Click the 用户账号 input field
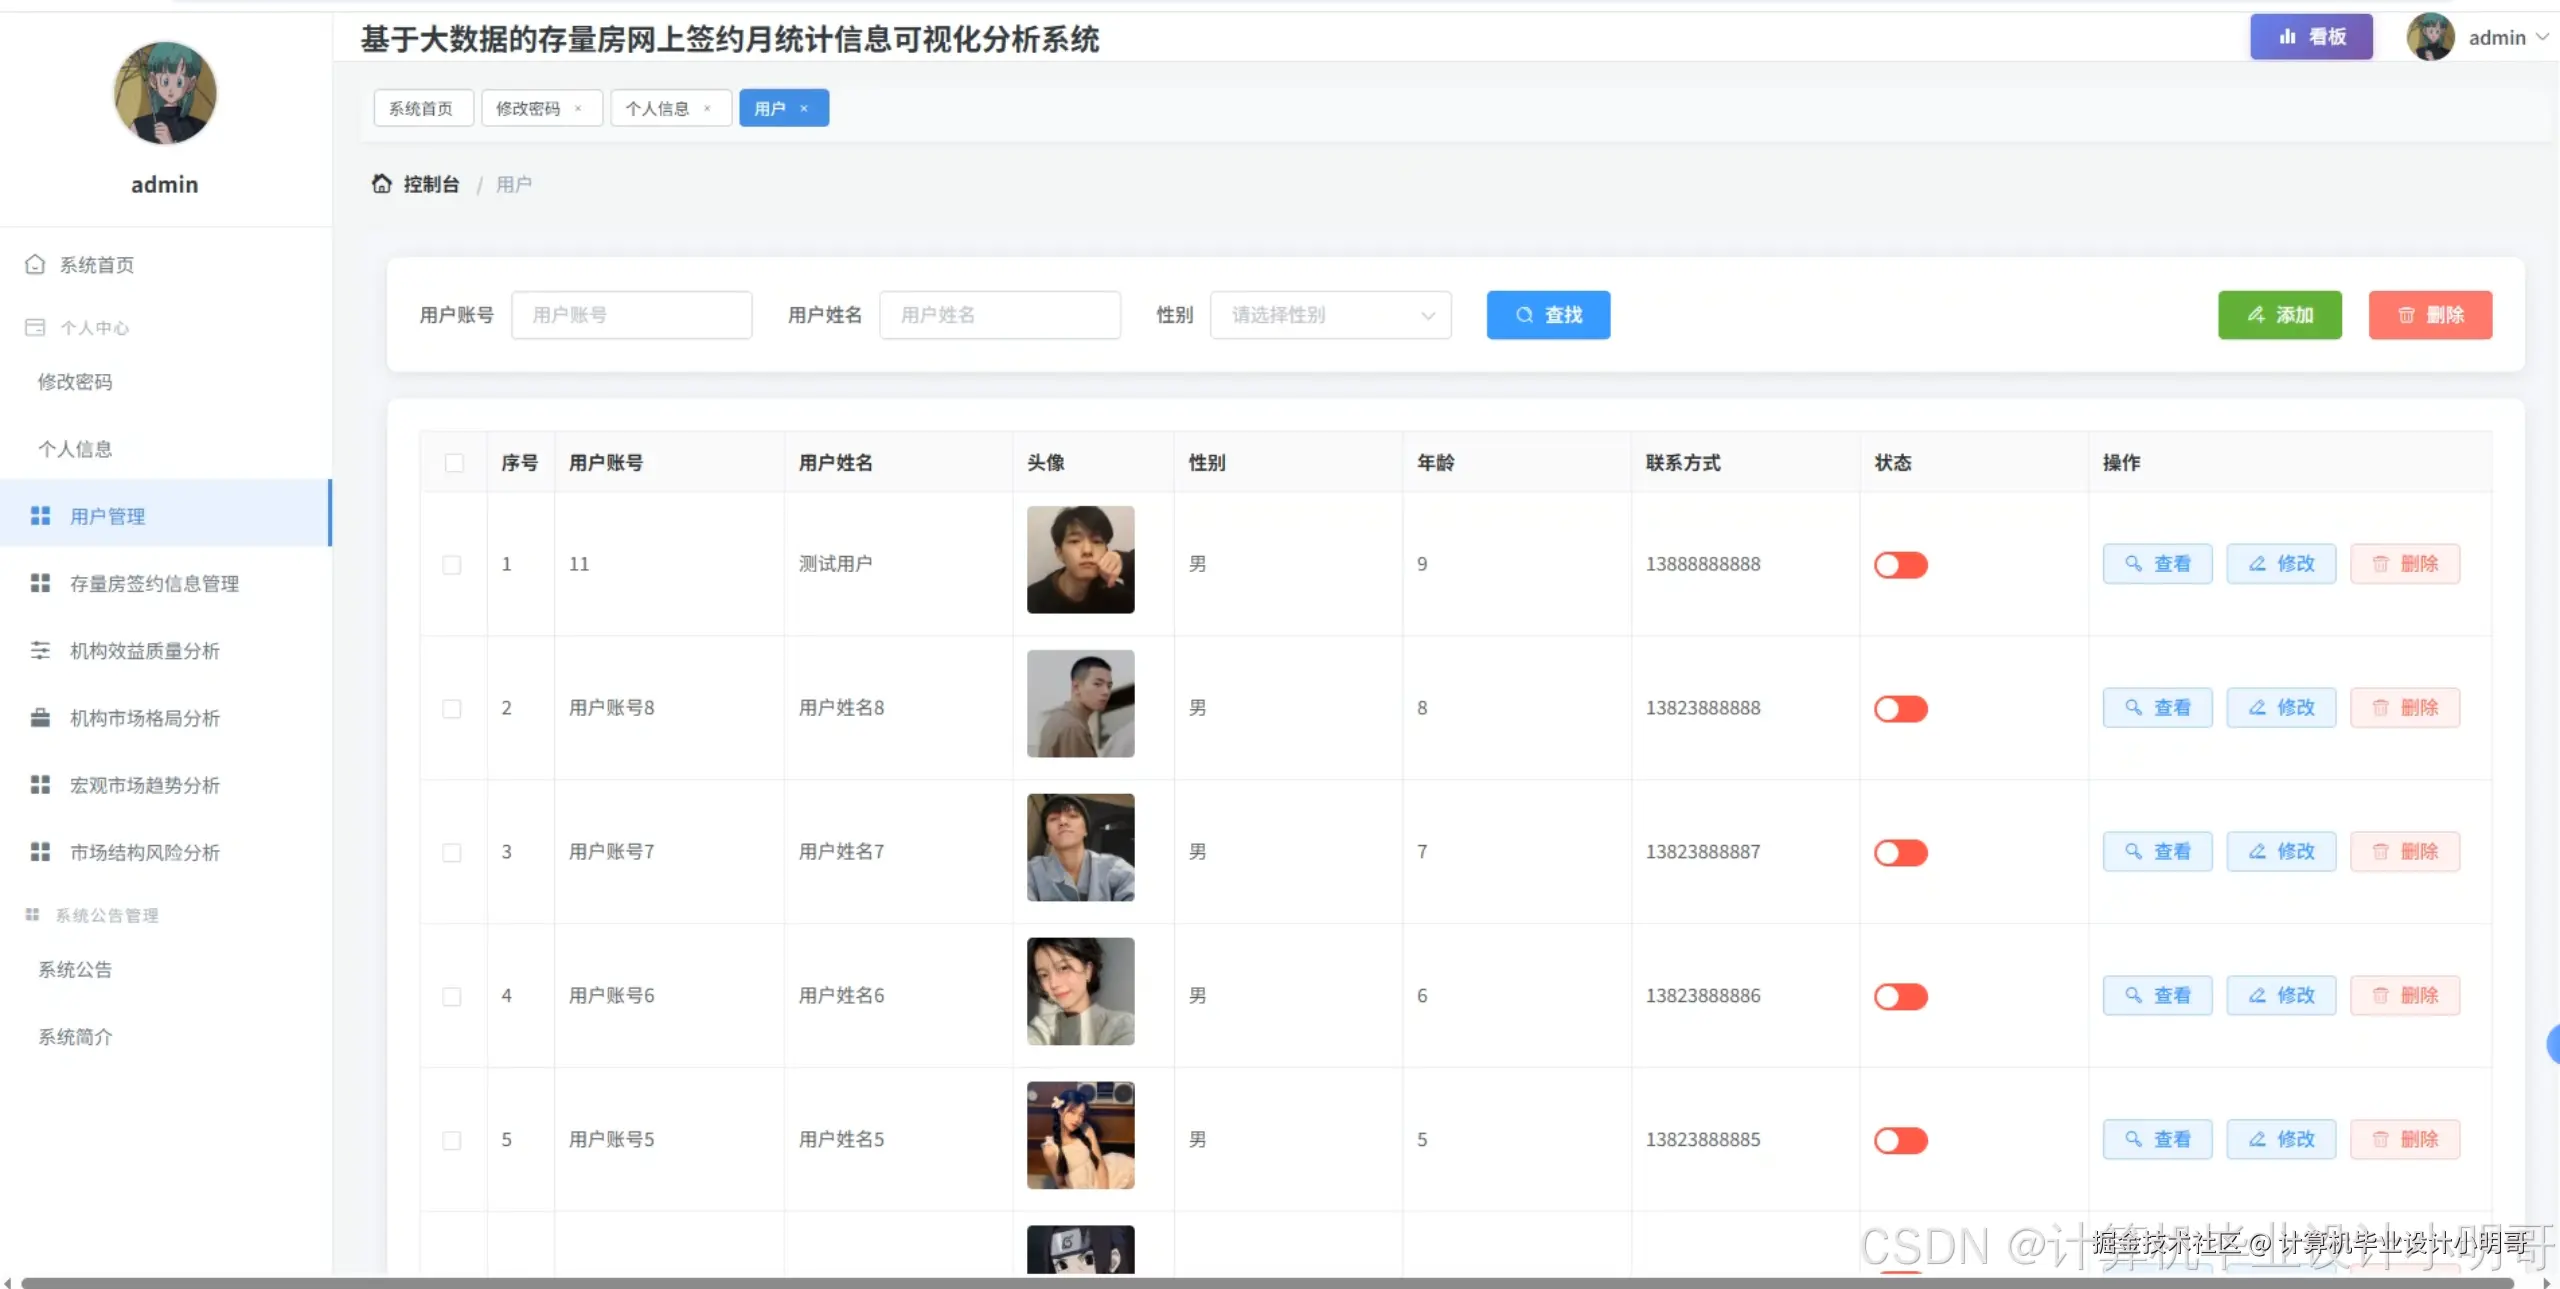2560x1289 pixels. click(631, 316)
